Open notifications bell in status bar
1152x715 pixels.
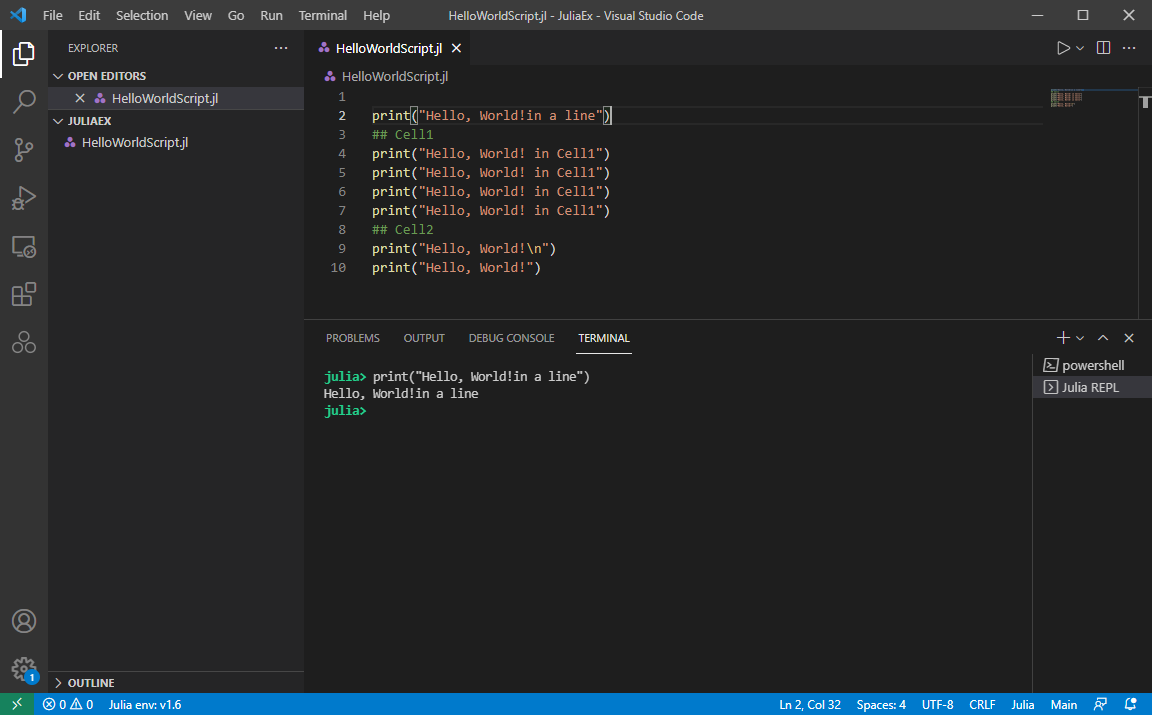1131,704
